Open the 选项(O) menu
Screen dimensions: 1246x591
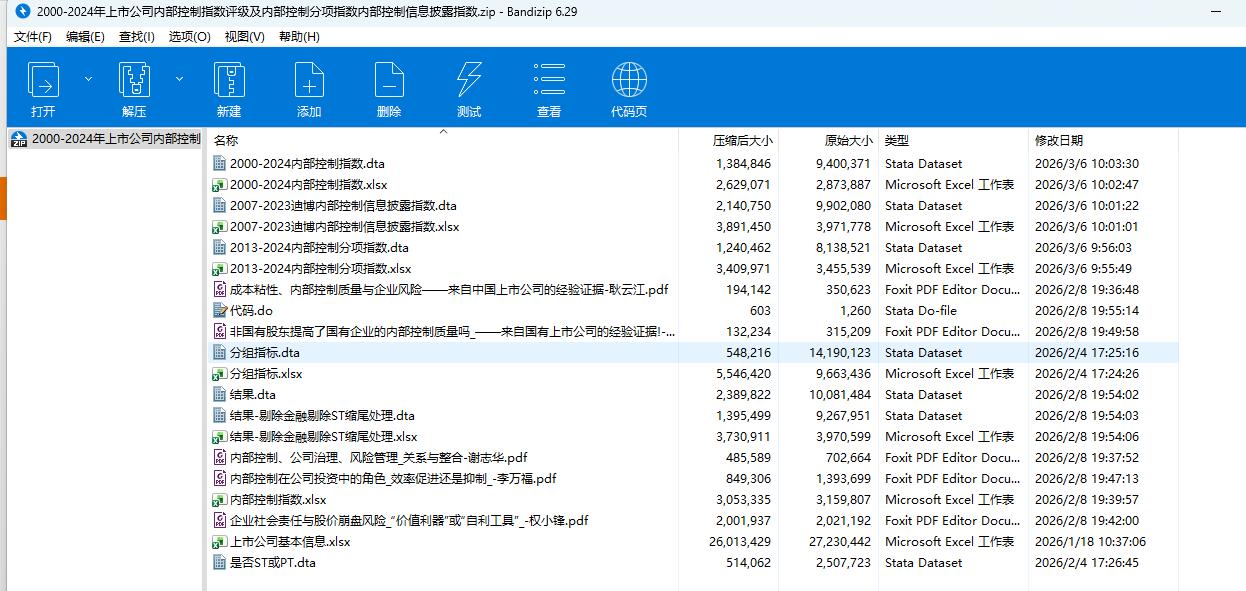pos(190,36)
